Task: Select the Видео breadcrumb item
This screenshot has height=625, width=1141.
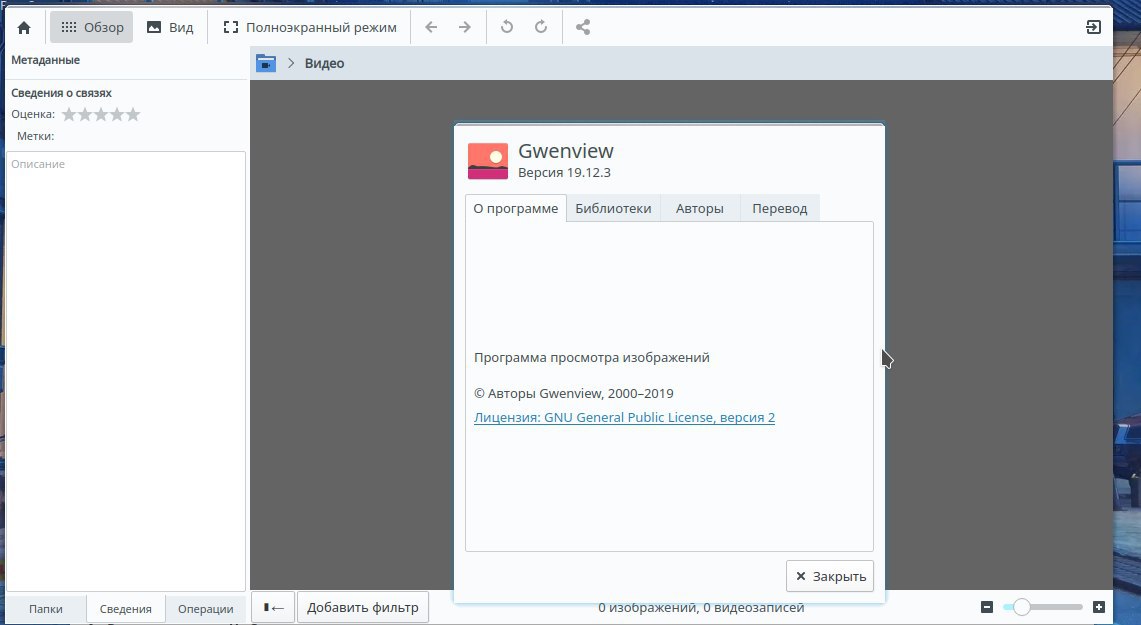Action: (325, 63)
